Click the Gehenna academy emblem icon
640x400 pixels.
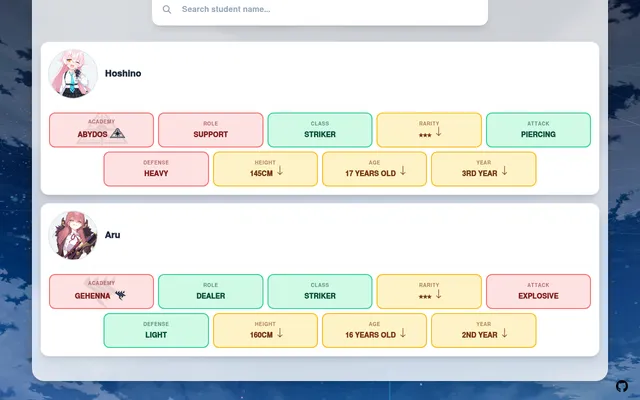coord(120,295)
